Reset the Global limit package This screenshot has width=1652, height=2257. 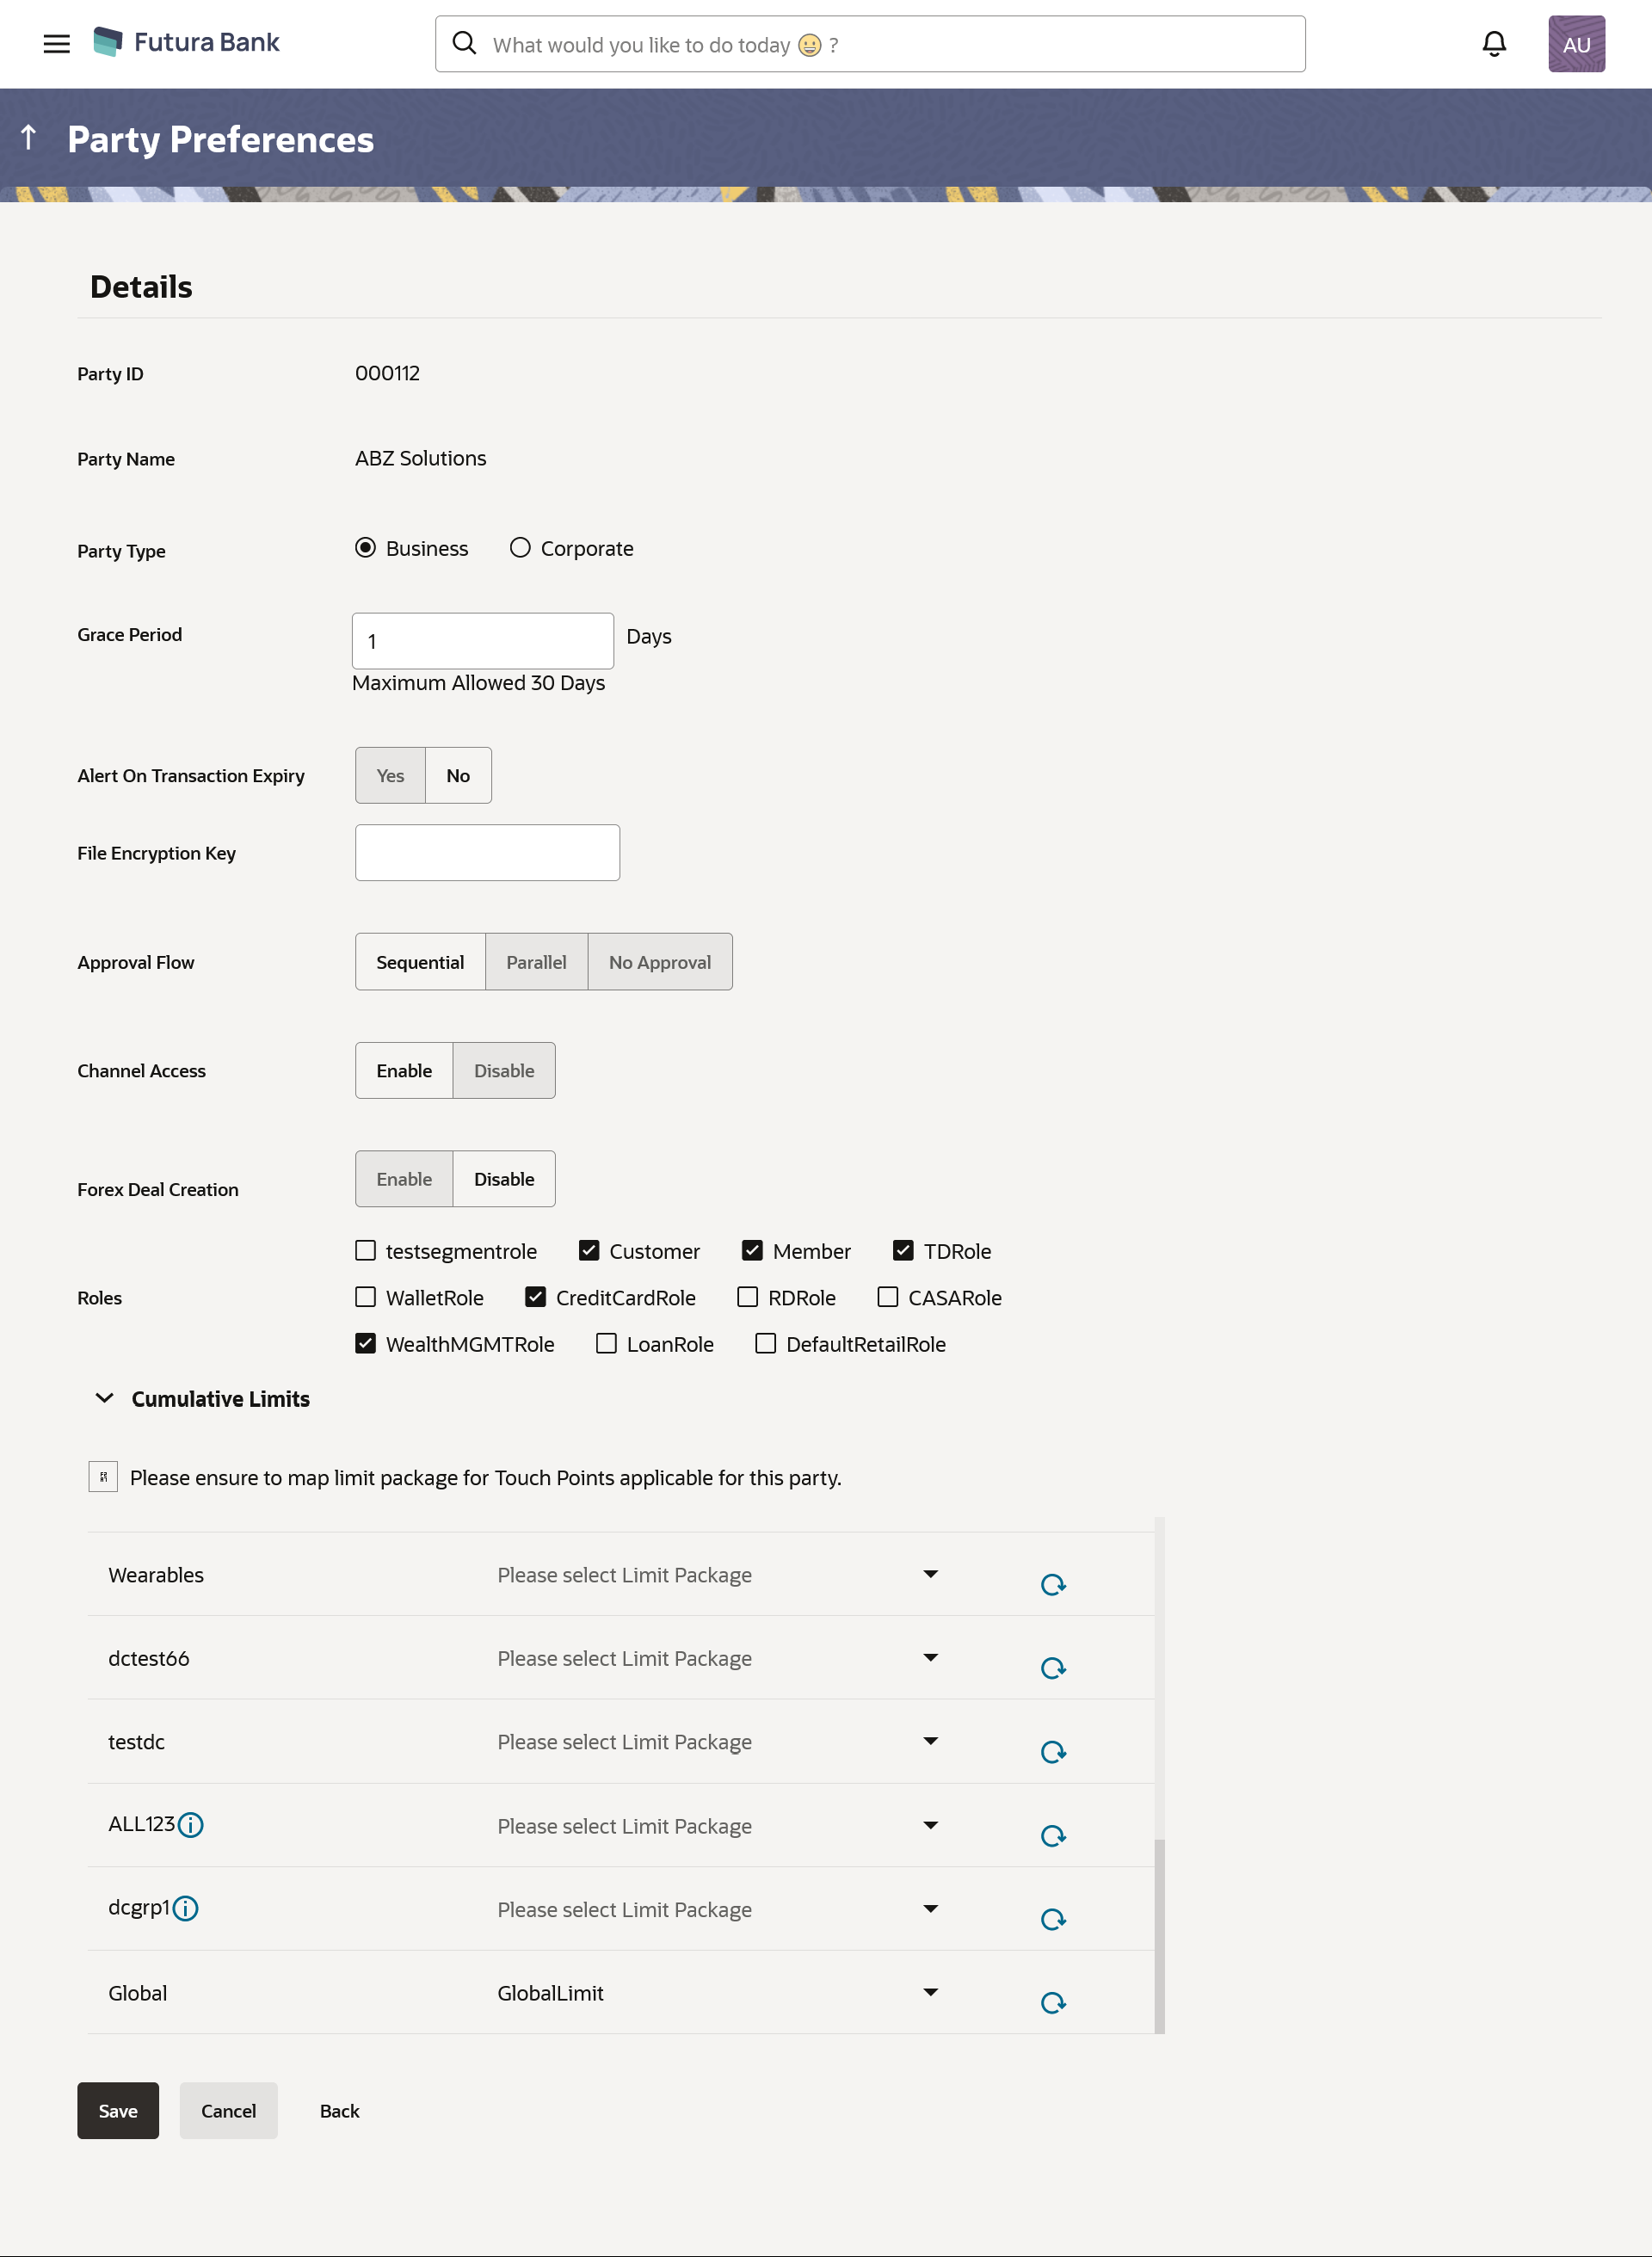tap(1052, 2002)
